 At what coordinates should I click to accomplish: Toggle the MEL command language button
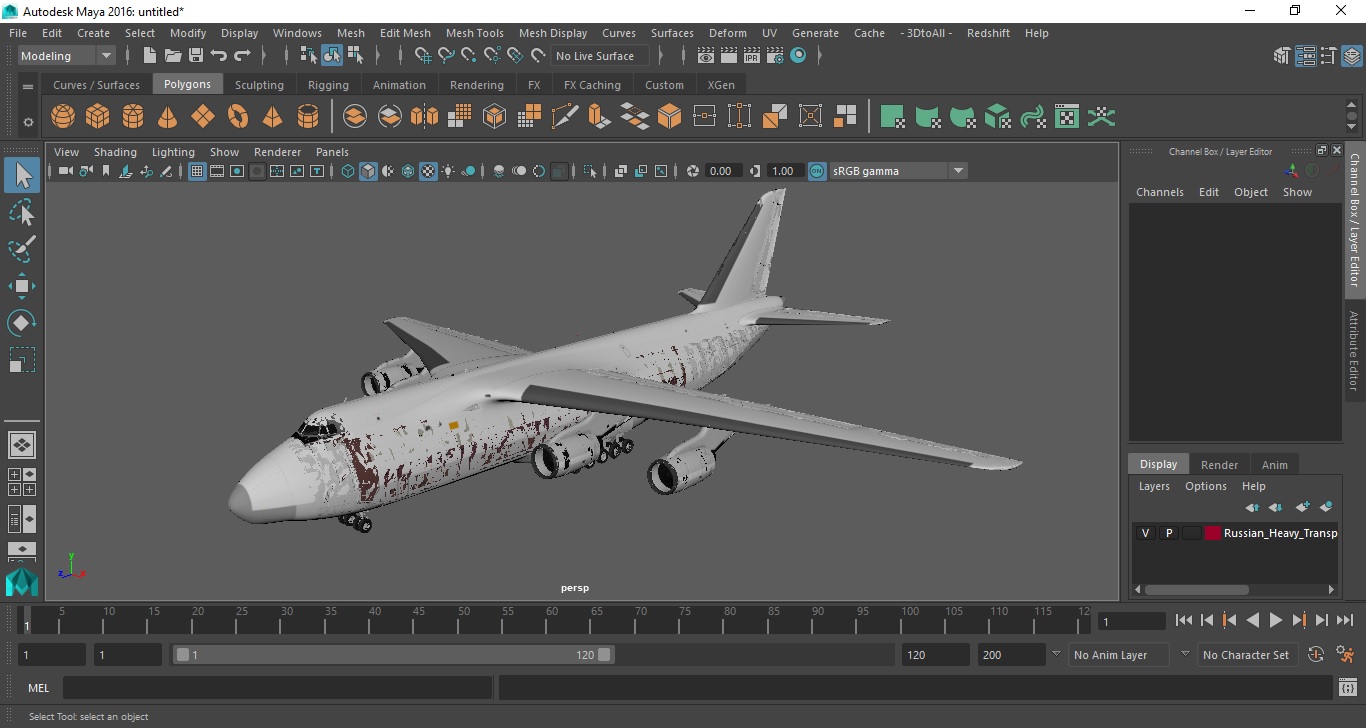(x=38, y=688)
